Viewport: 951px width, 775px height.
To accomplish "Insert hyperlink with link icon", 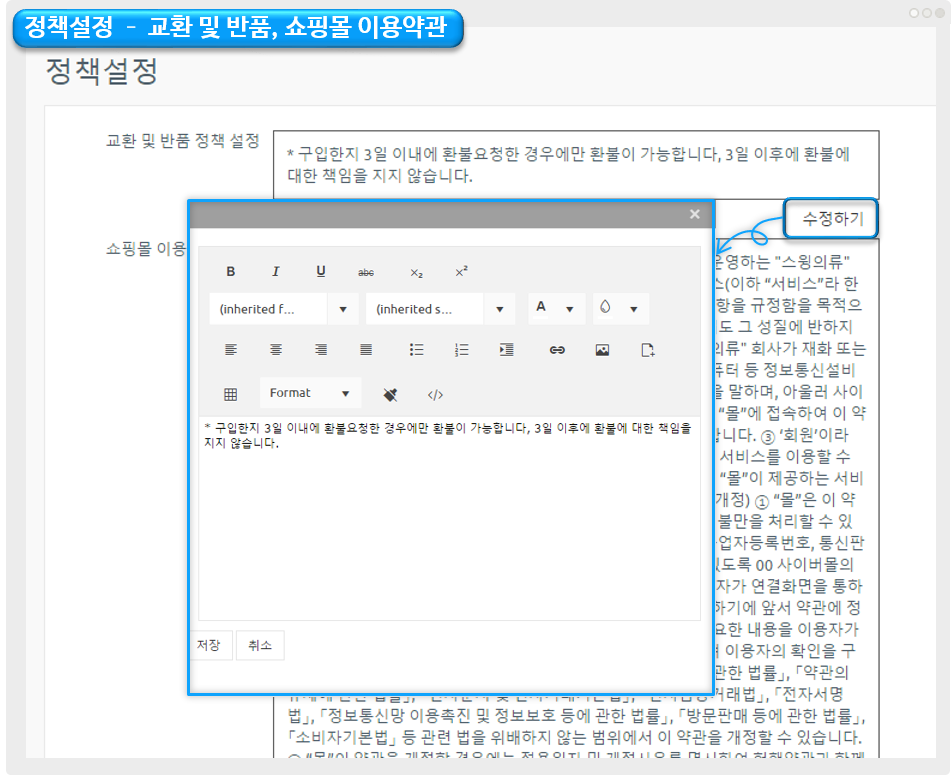I will (557, 350).
